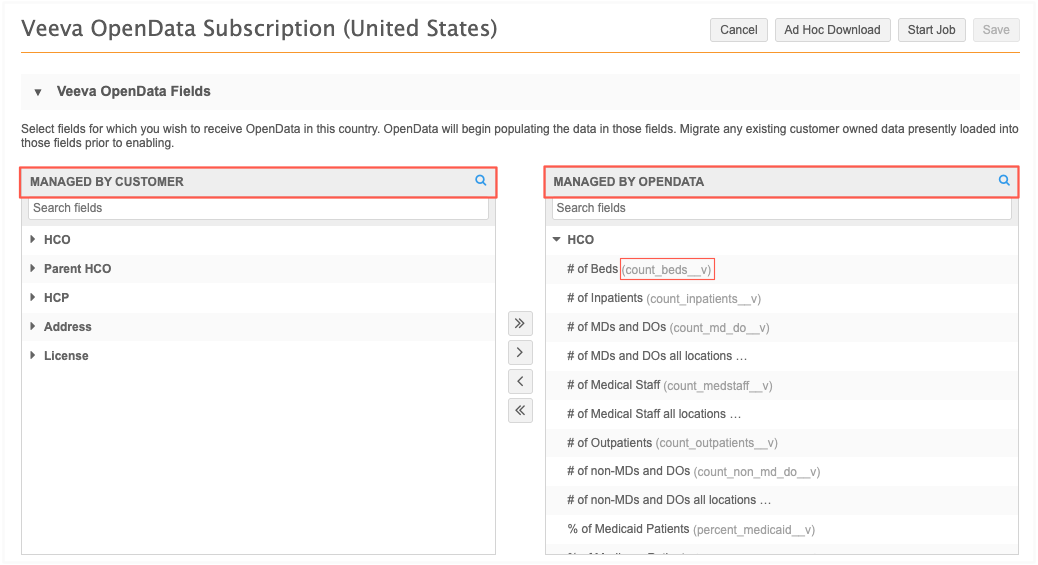1038x565 pixels.
Task: Click search icon in Managed by OpenData header
Action: (1004, 180)
